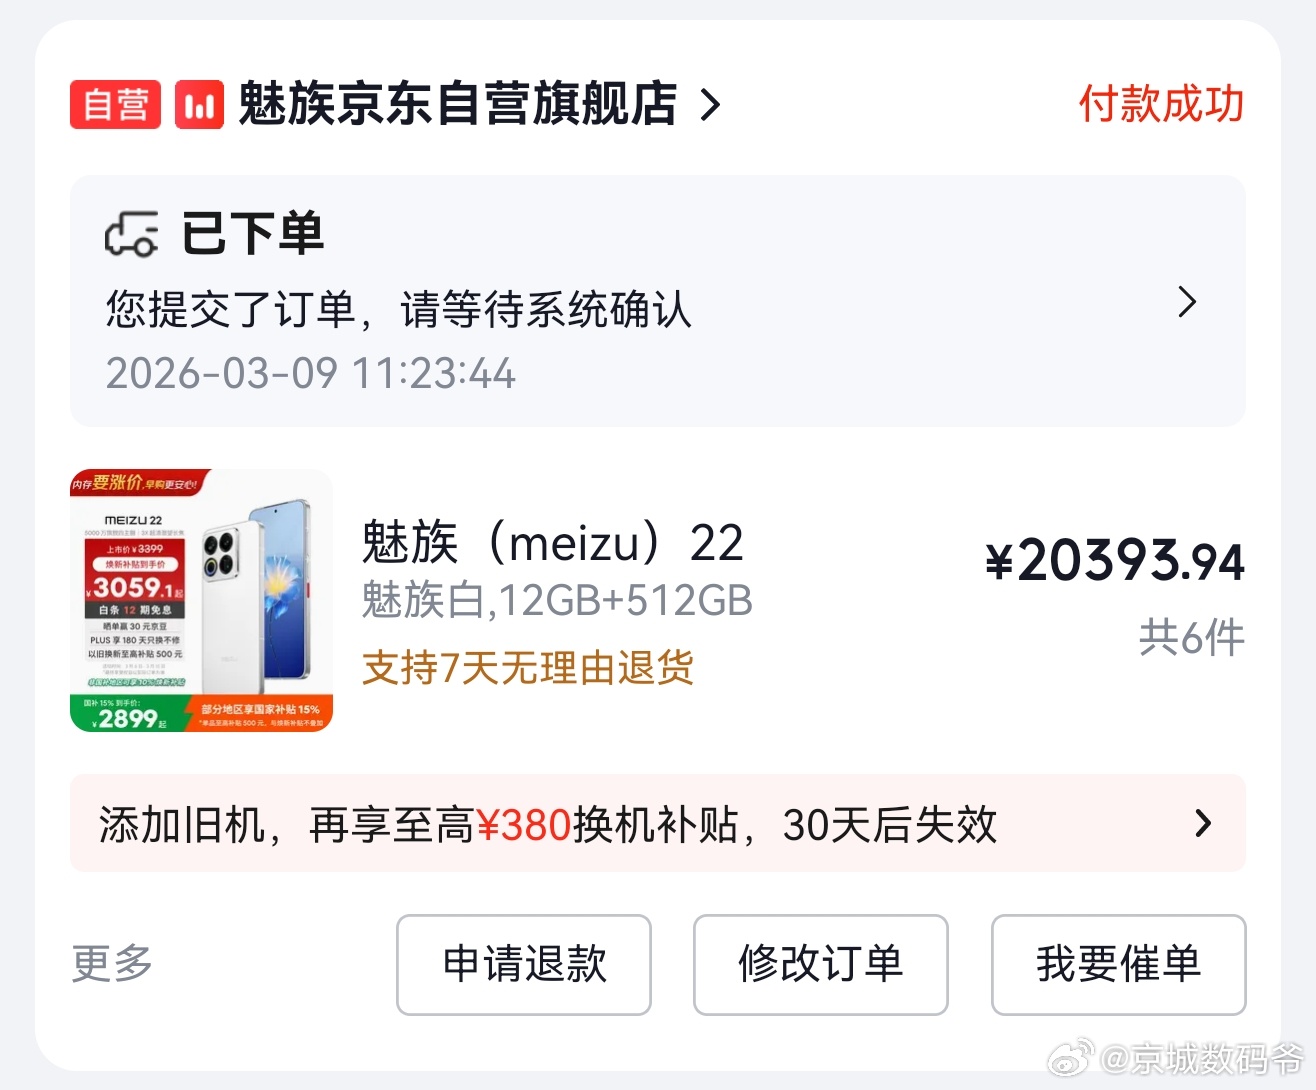1316x1090 pixels.
Task: Expand the 换机补贴 trade-in banner chevron
Action: [x=1204, y=824]
